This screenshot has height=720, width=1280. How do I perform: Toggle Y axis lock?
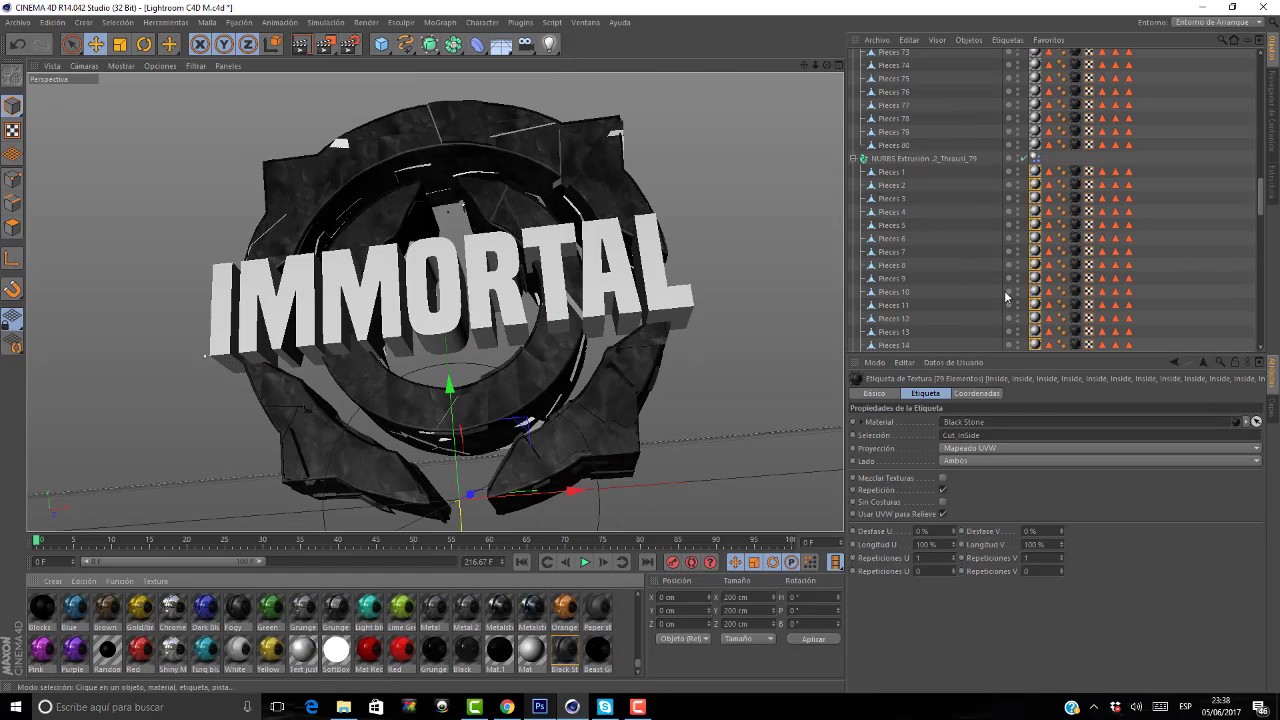224,44
